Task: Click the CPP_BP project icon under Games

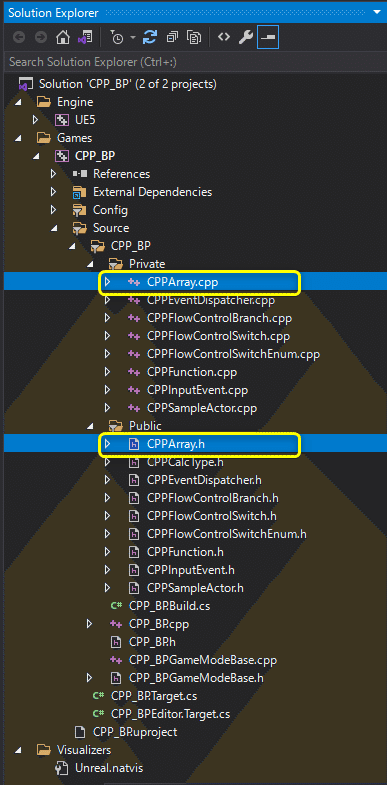Action: (62, 156)
